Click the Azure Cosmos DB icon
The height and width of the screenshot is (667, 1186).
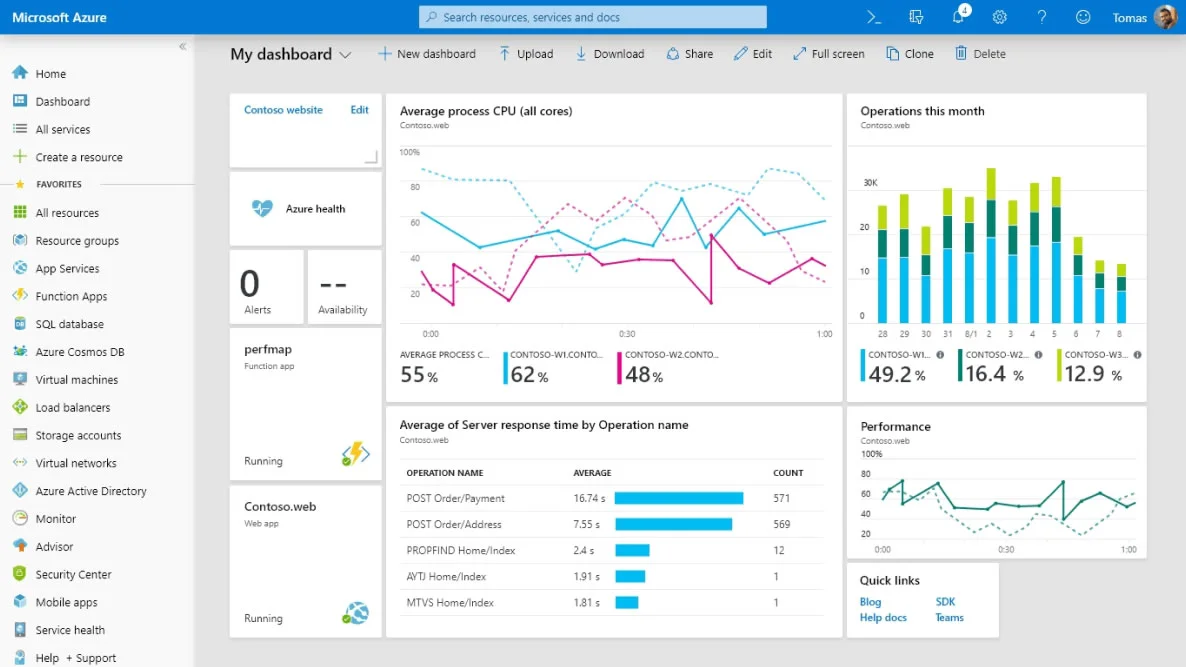click(x=20, y=351)
